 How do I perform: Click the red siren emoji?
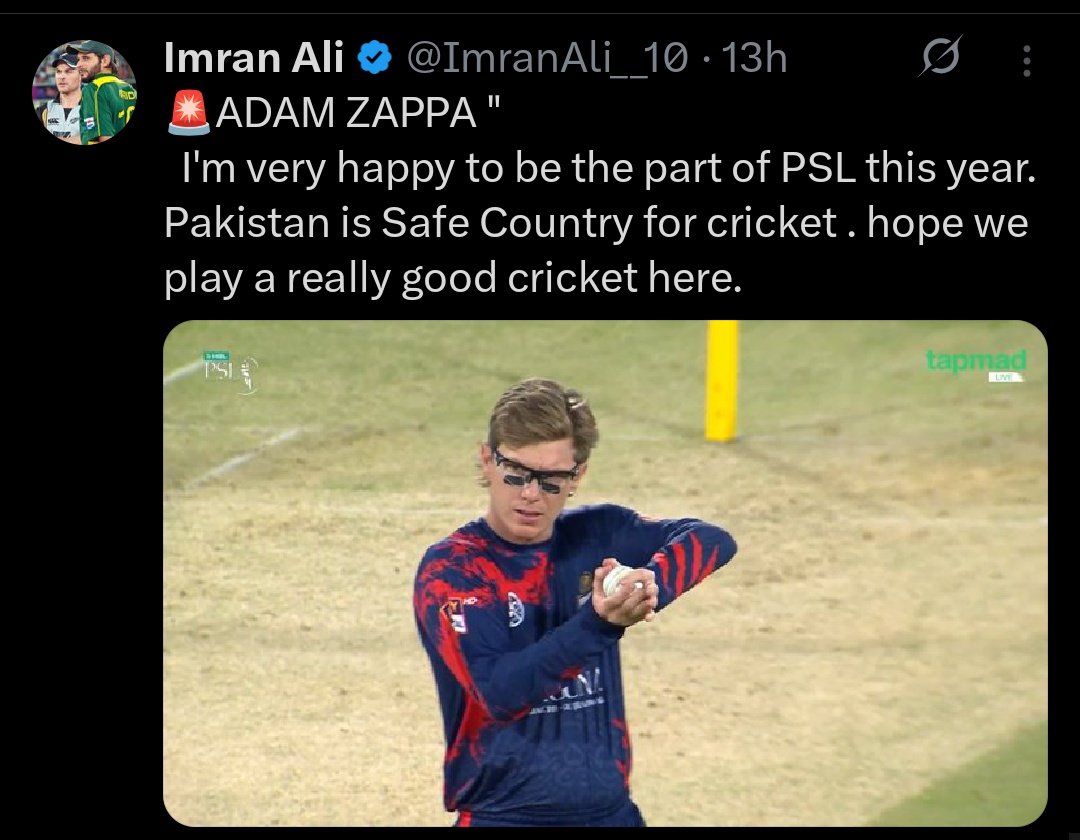(x=188, y=115)
